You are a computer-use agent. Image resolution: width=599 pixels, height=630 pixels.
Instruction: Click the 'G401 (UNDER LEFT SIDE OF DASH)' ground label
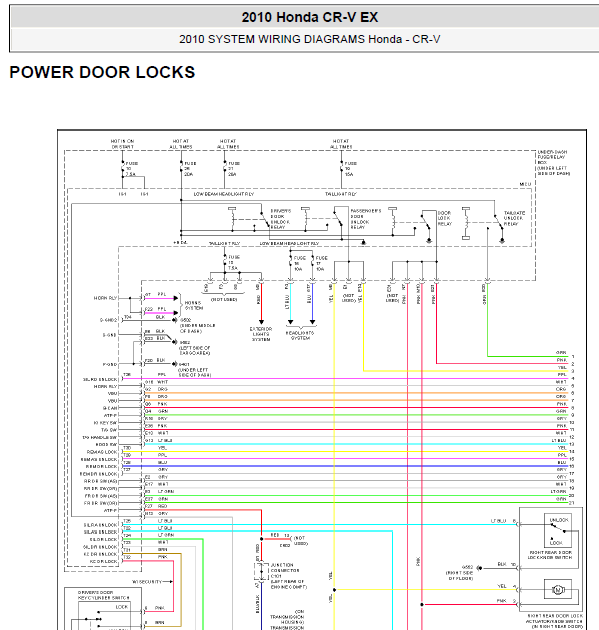(x=194, y=370)
